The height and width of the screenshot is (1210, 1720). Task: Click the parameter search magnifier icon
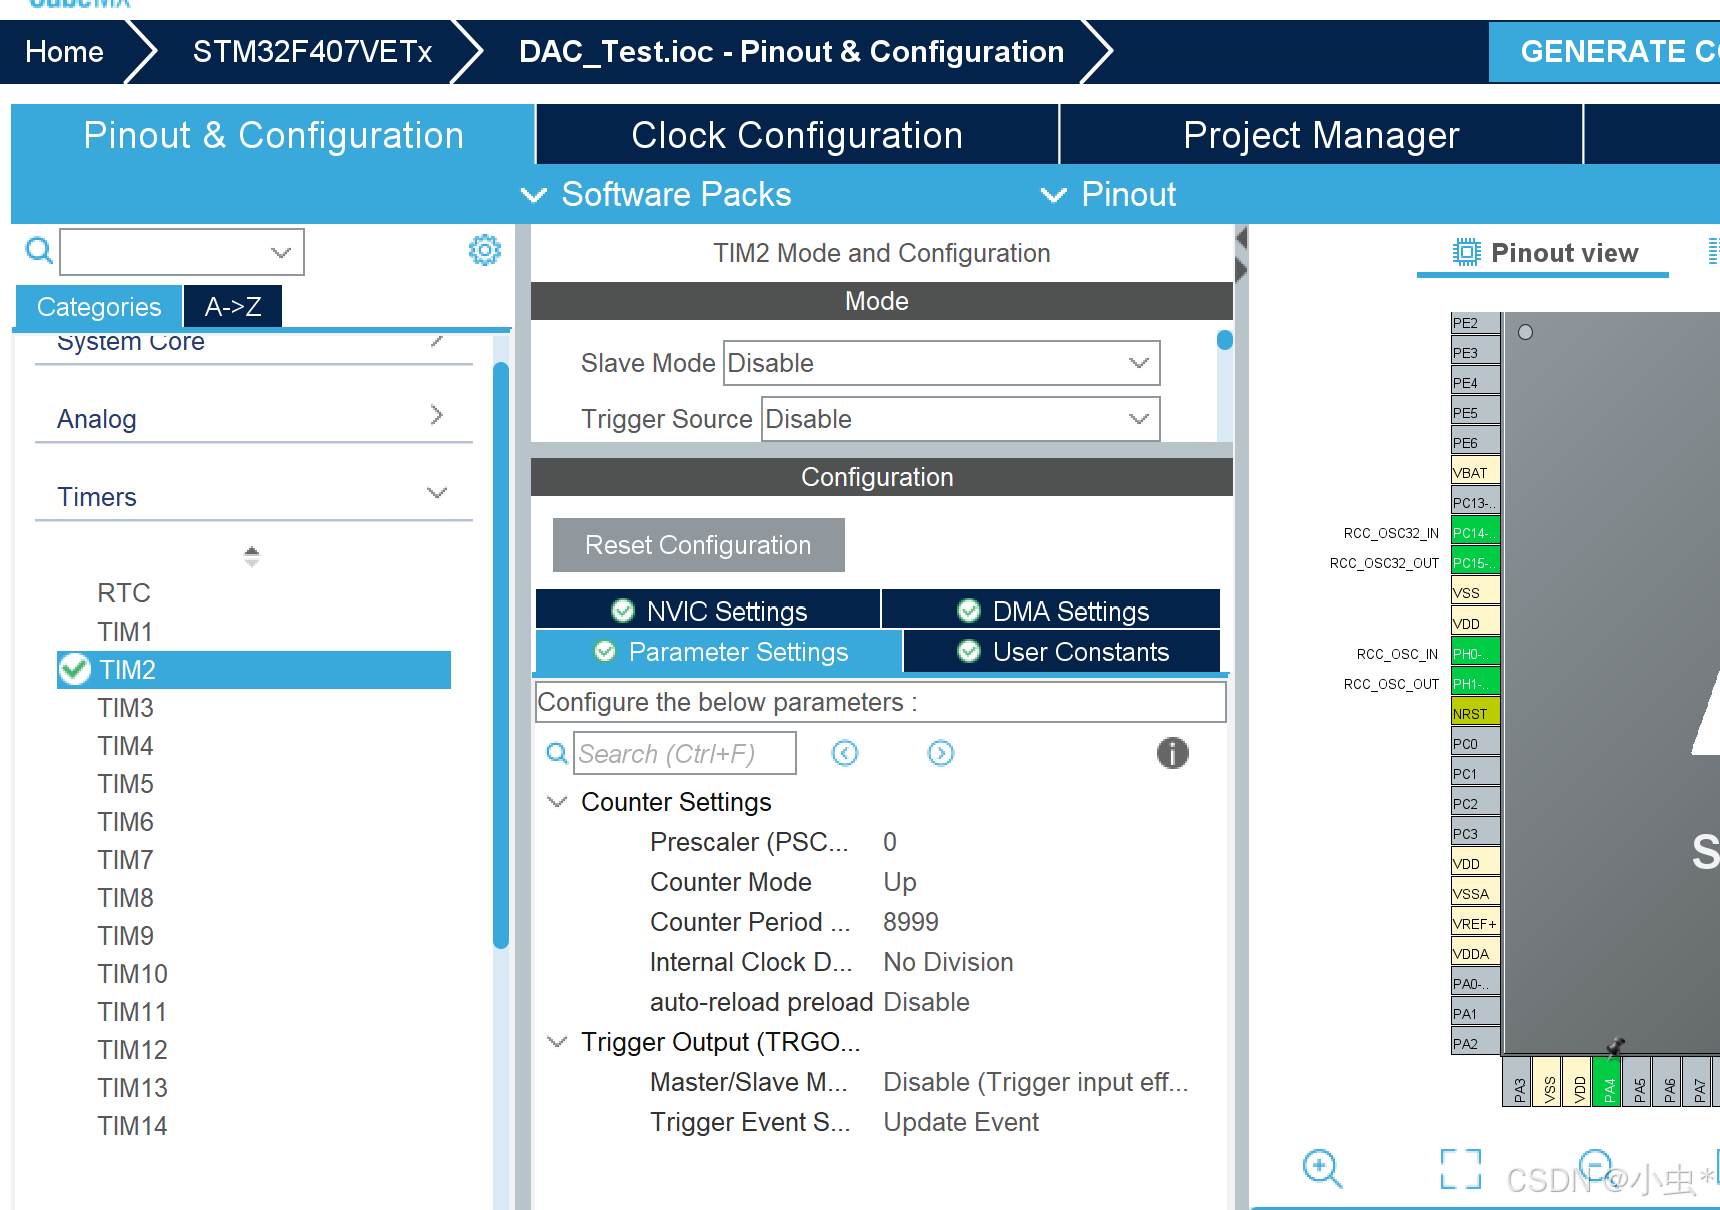pyautogui.click(x=557, y=753)
